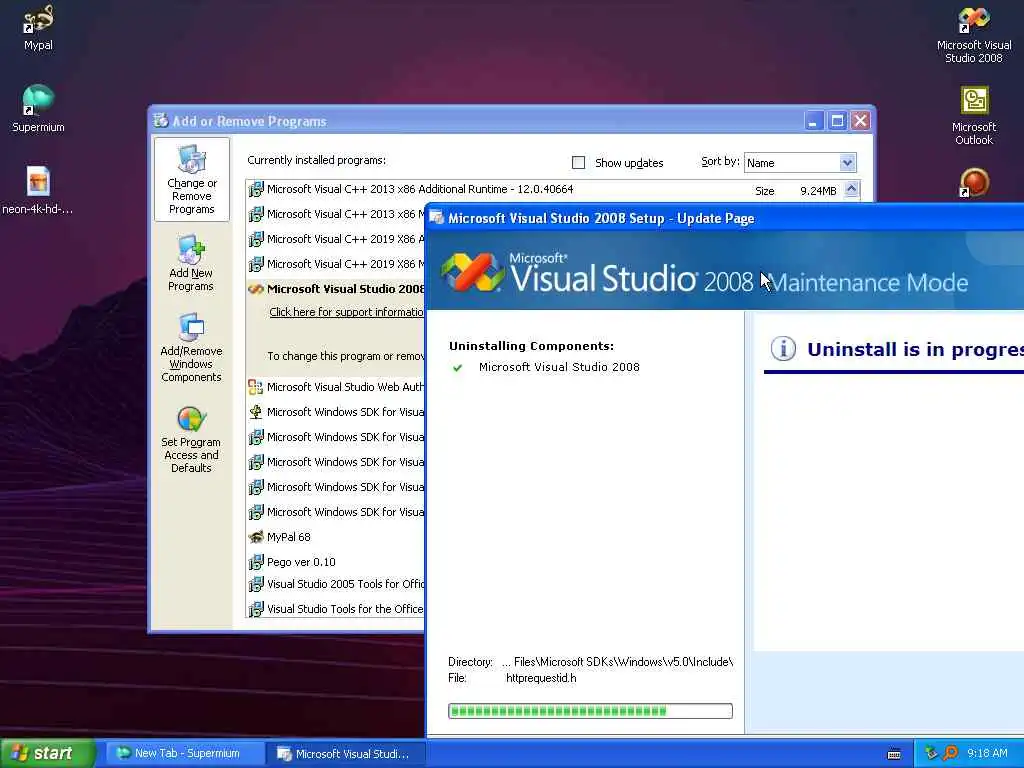Screen dimensions: 1024x768
Task: Open the Mypal desktop shortcut
Action: 38,27
